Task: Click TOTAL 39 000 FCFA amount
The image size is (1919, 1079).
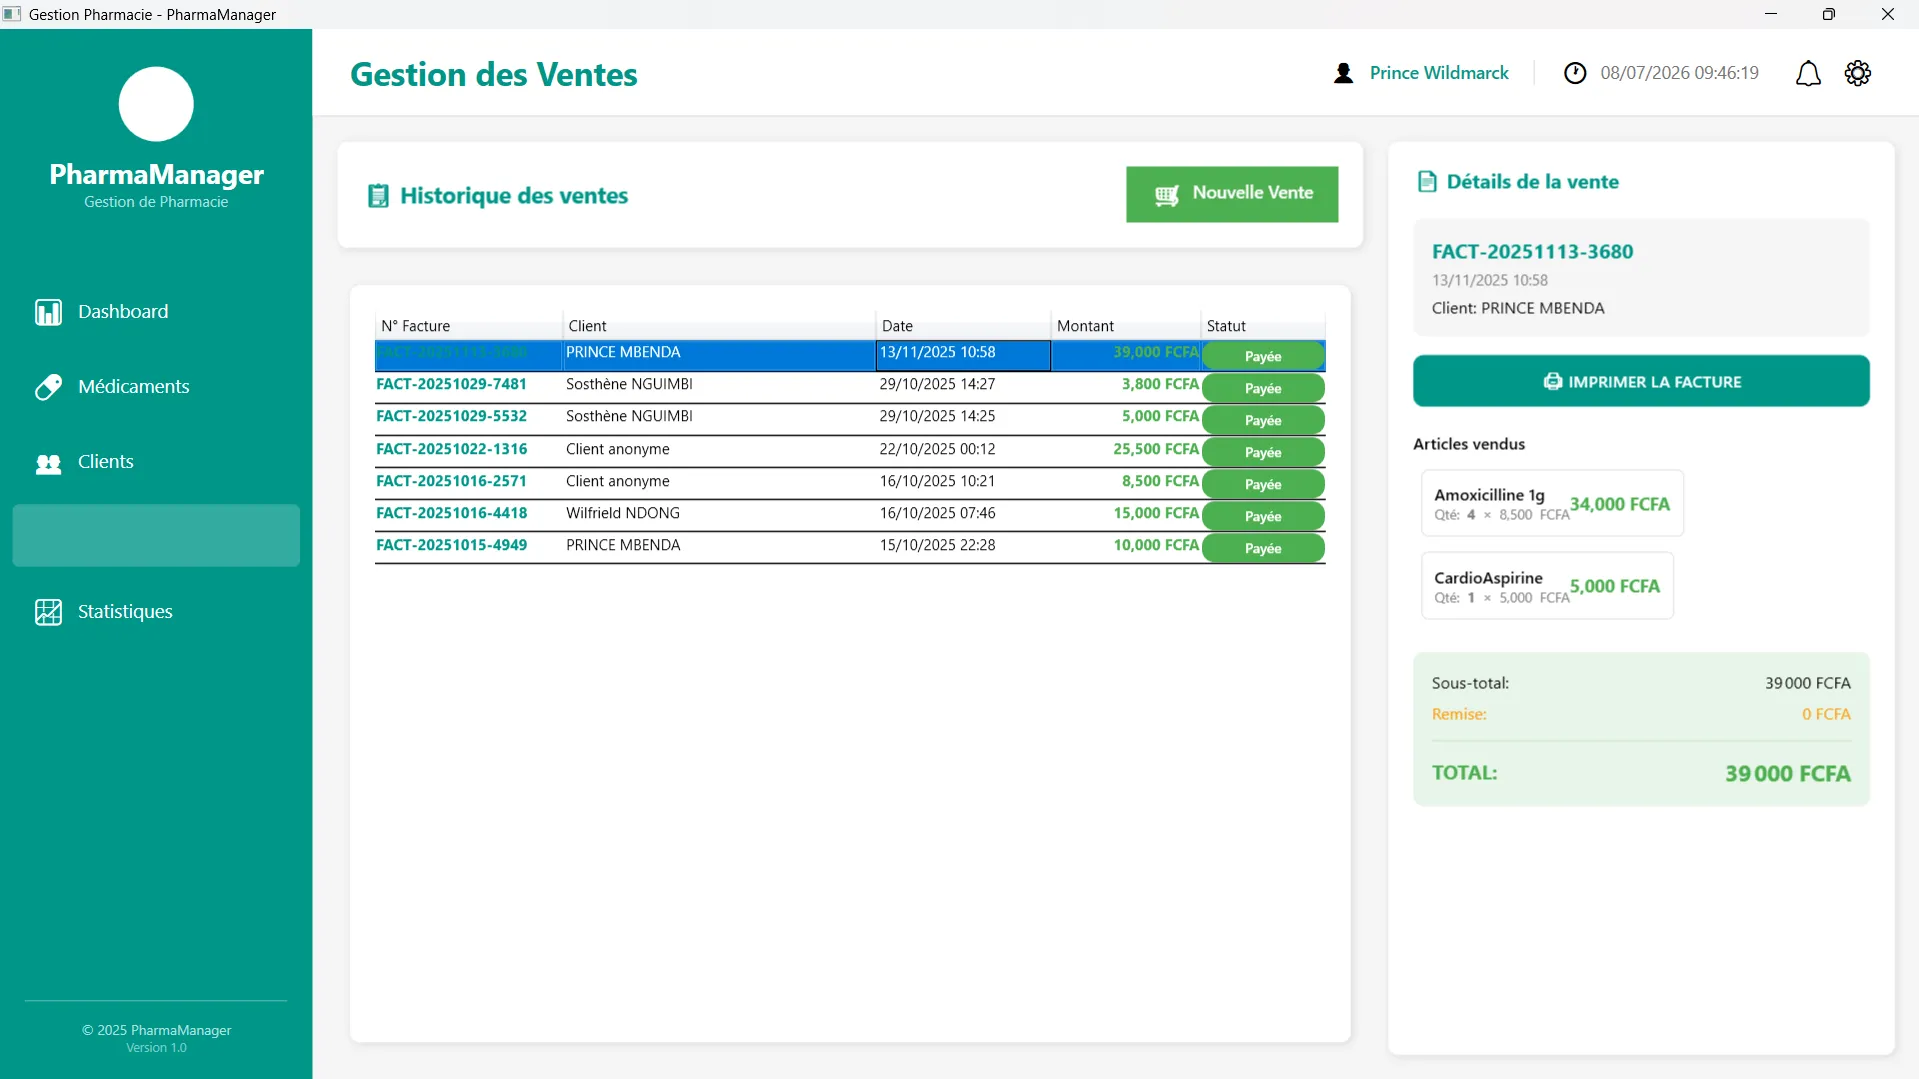Action: pyautogui.click(x=1787, y=774)
